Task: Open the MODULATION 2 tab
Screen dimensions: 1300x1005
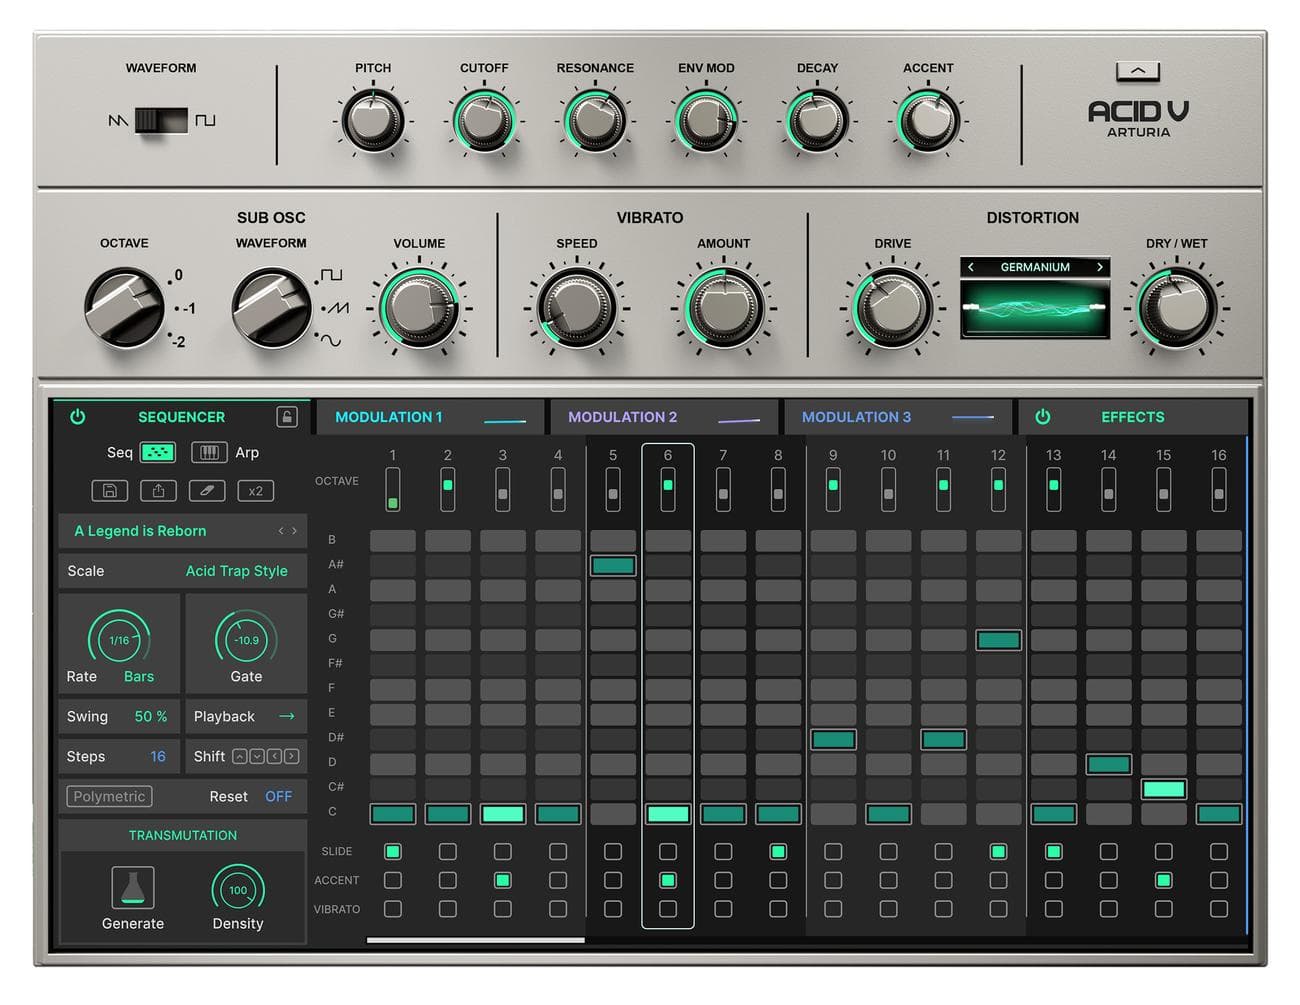Action: pyautogui.click(x=623, y=416)
